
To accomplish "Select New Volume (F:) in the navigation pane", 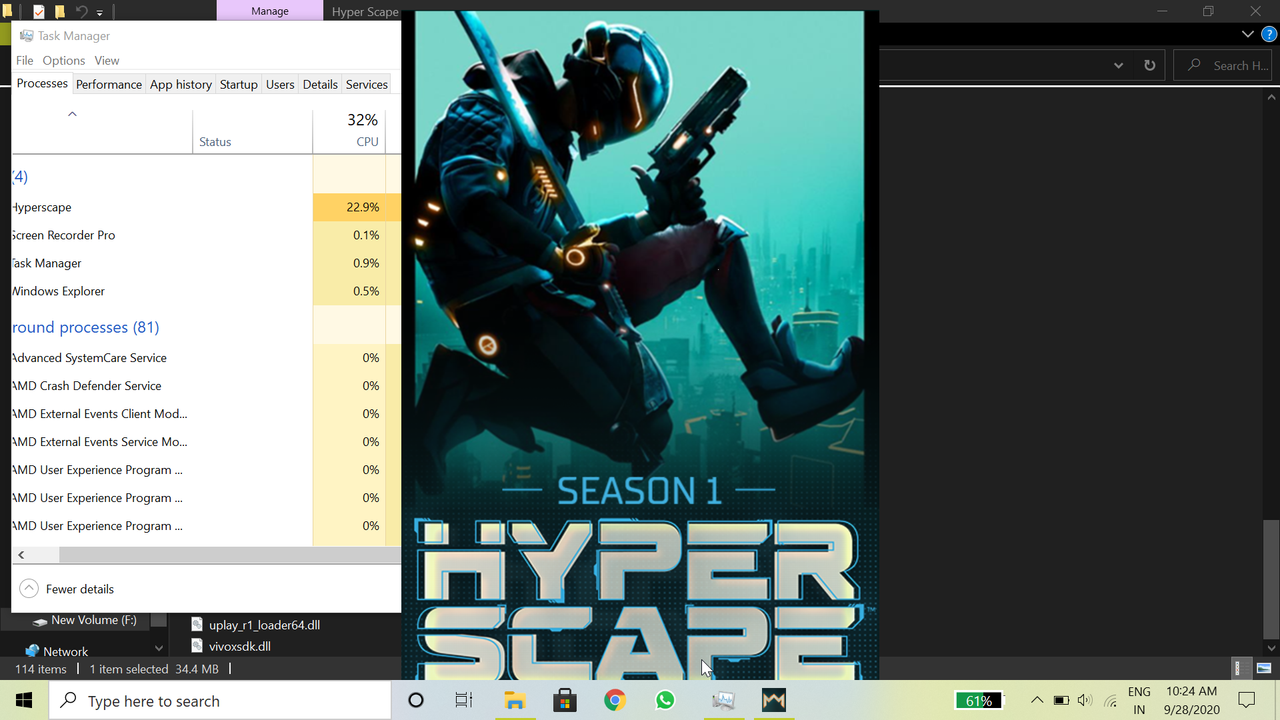I will pyautogui.click(x=85, y=620).
